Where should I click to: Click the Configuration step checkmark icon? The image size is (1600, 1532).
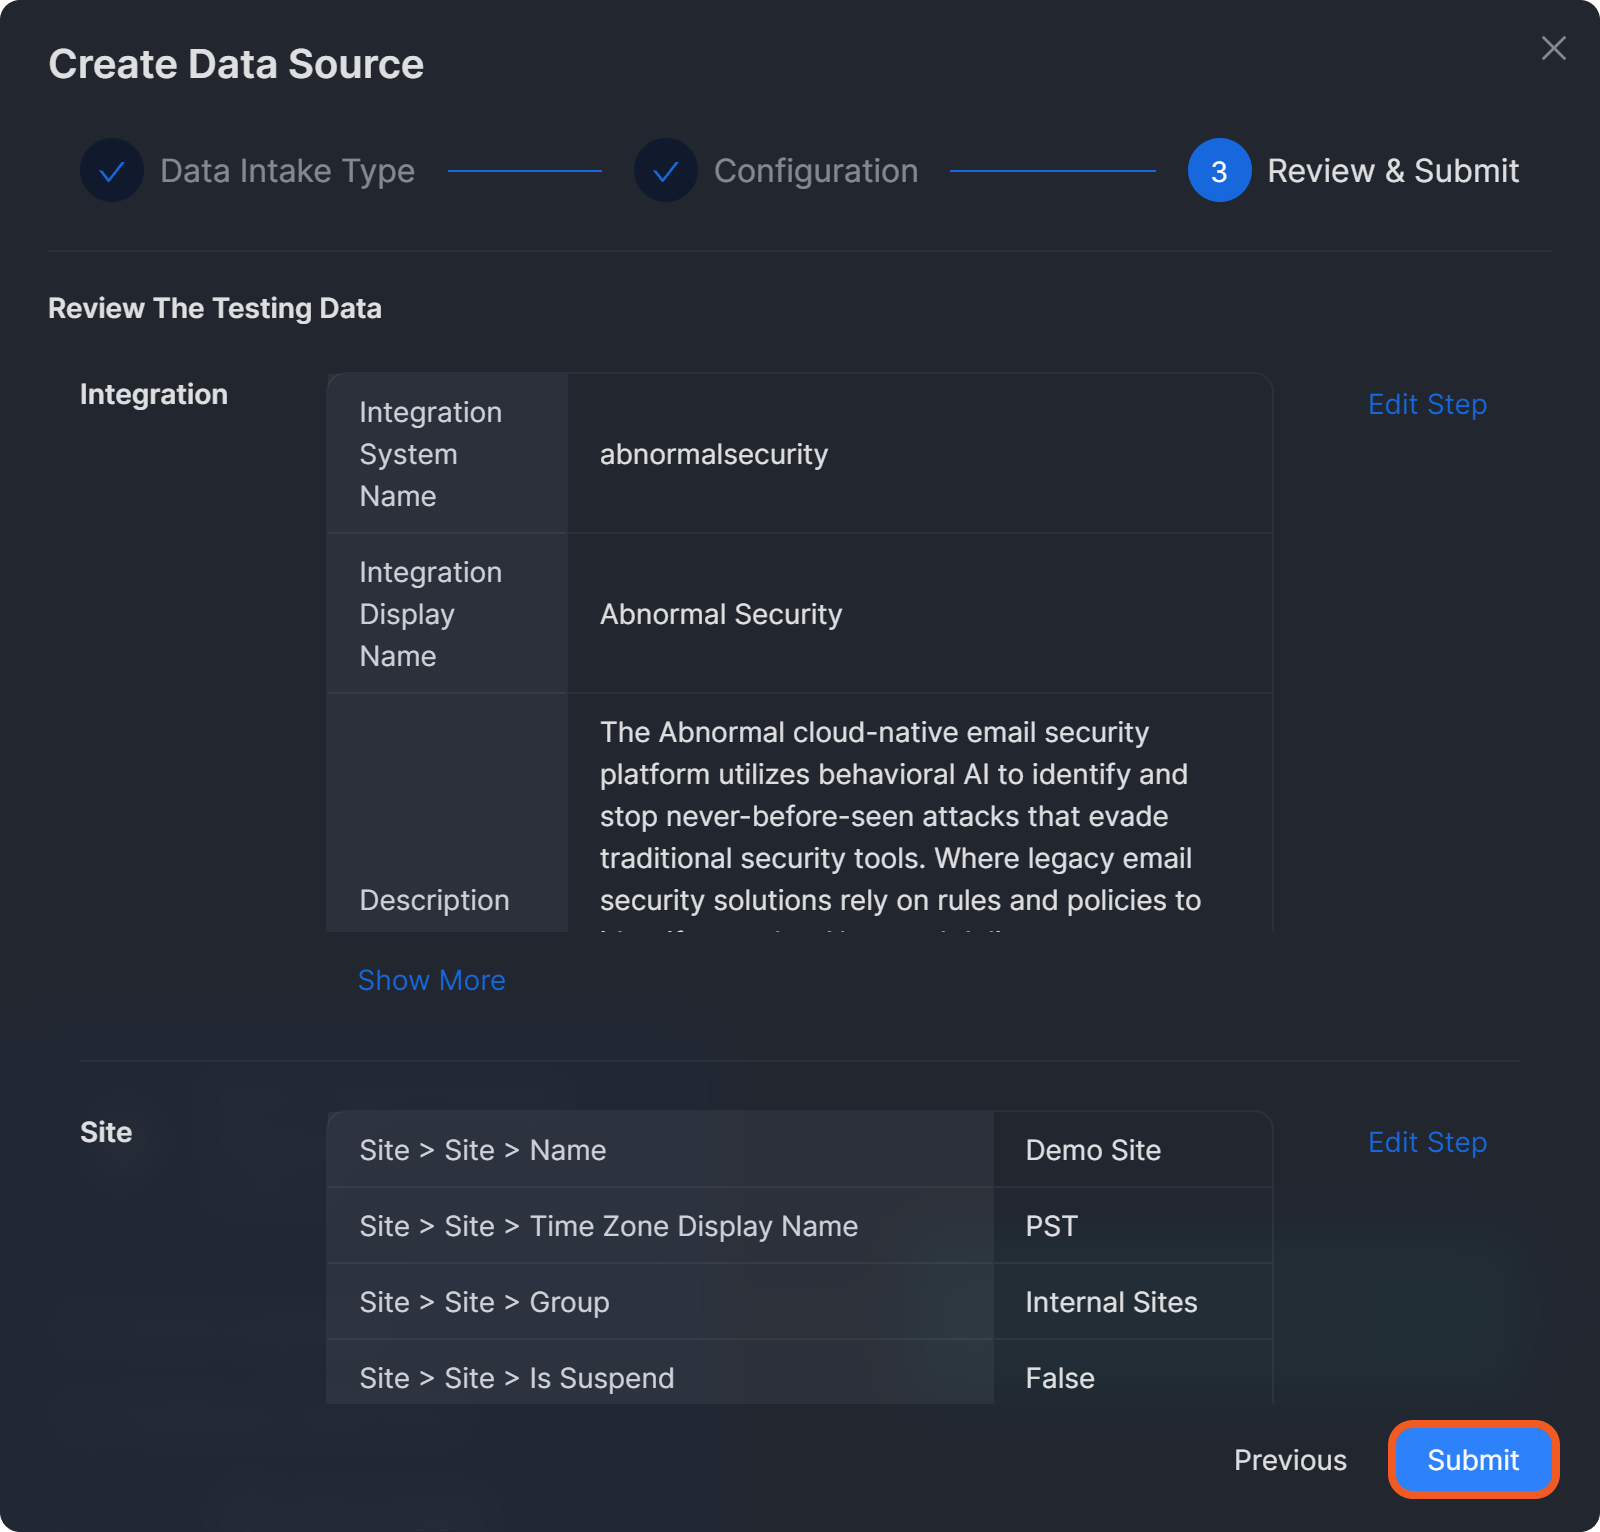(666, 171)
